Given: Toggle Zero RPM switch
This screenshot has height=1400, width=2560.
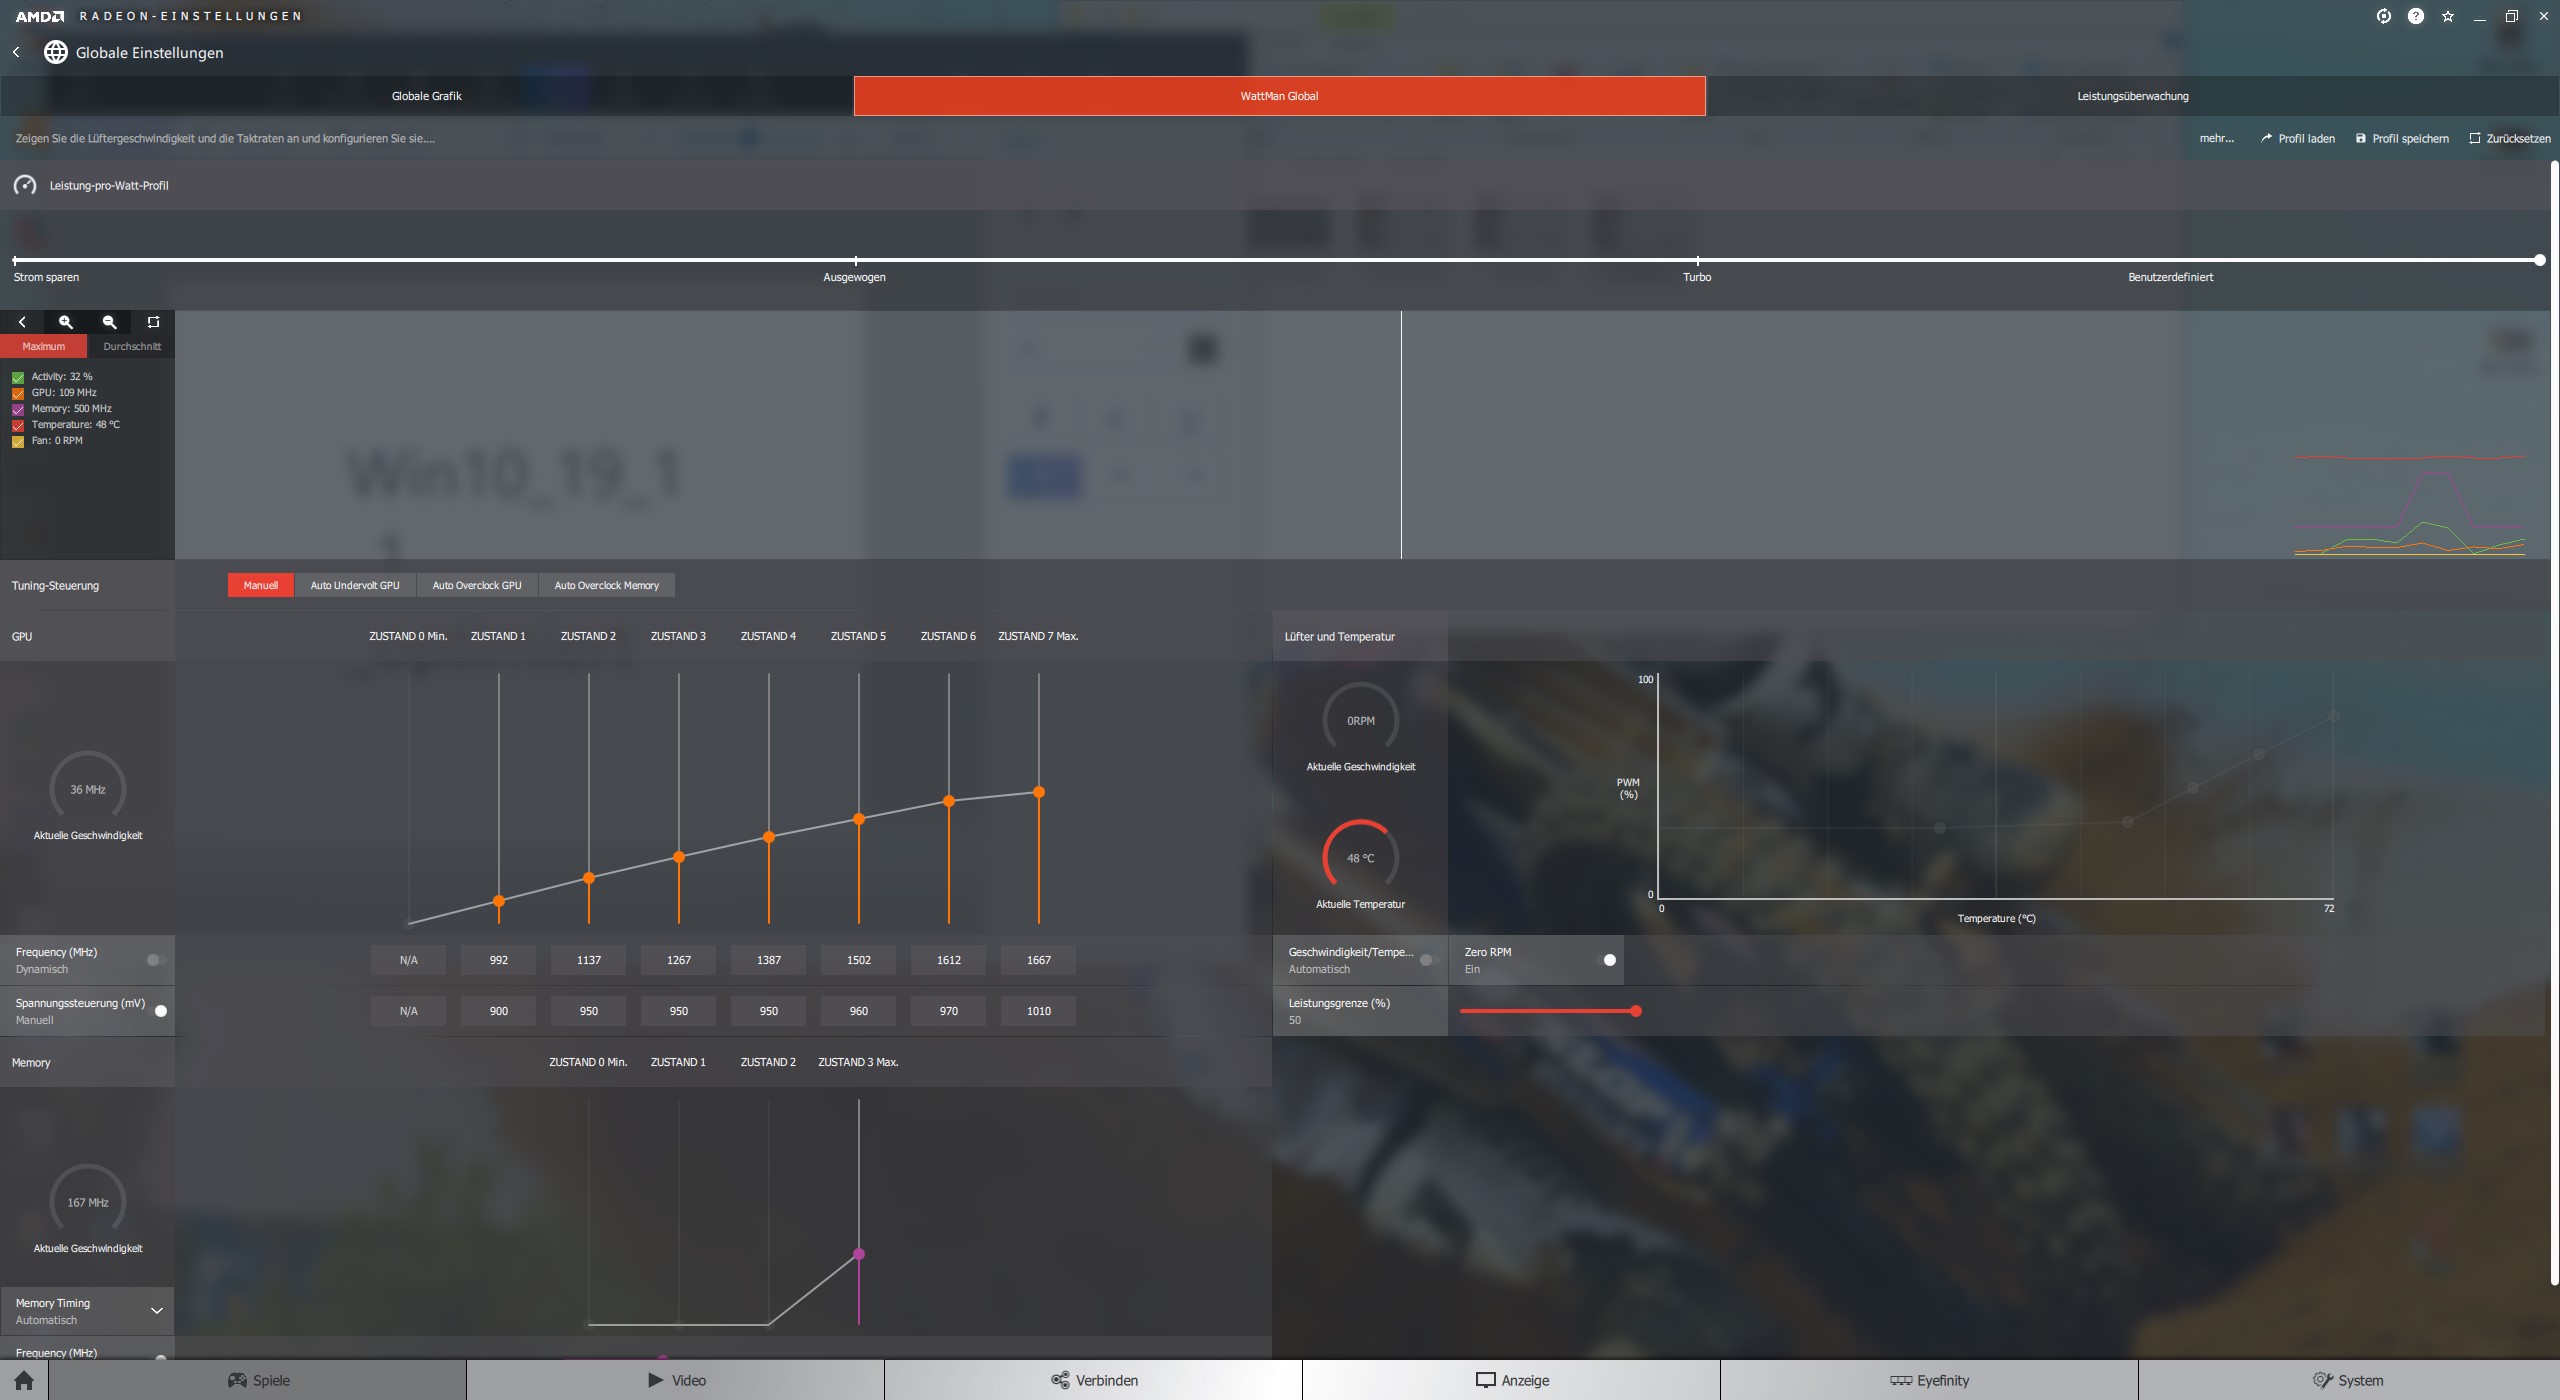Looking at the screenshot, I should point(1608,960).
